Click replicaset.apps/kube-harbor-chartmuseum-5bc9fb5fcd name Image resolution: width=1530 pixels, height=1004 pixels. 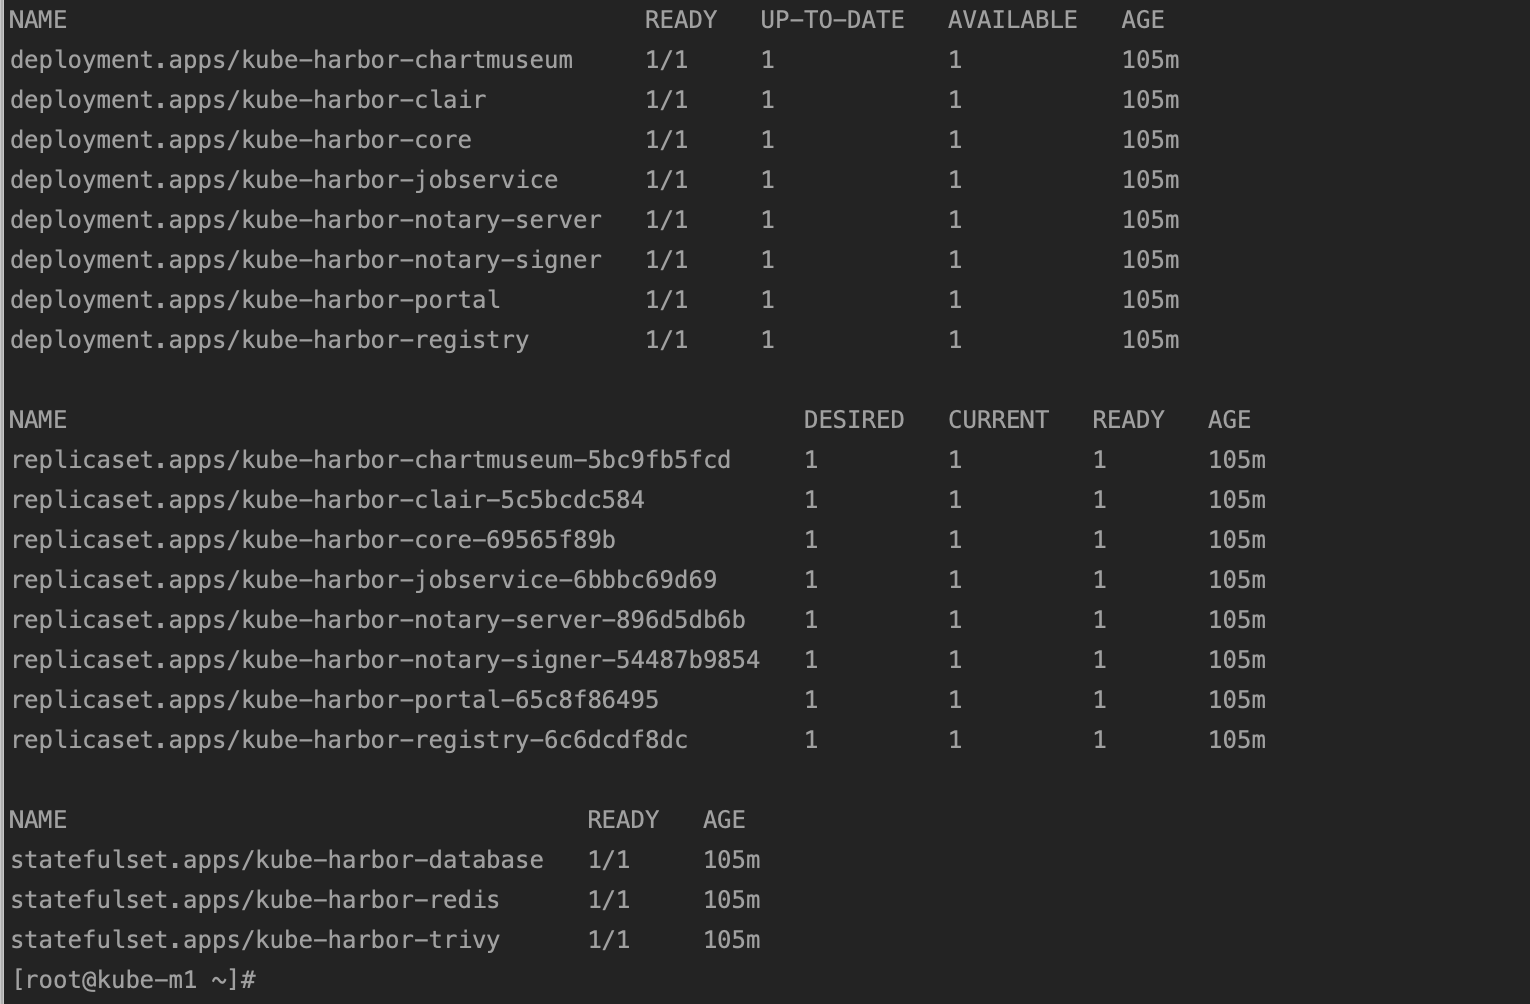[371, 460]
